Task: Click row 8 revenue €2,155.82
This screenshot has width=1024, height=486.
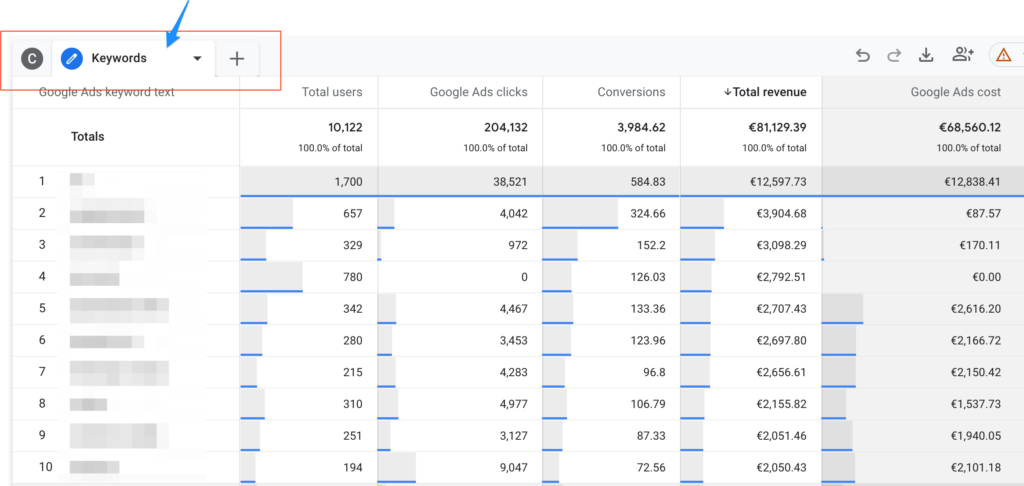Action: (x=780, y=404)
